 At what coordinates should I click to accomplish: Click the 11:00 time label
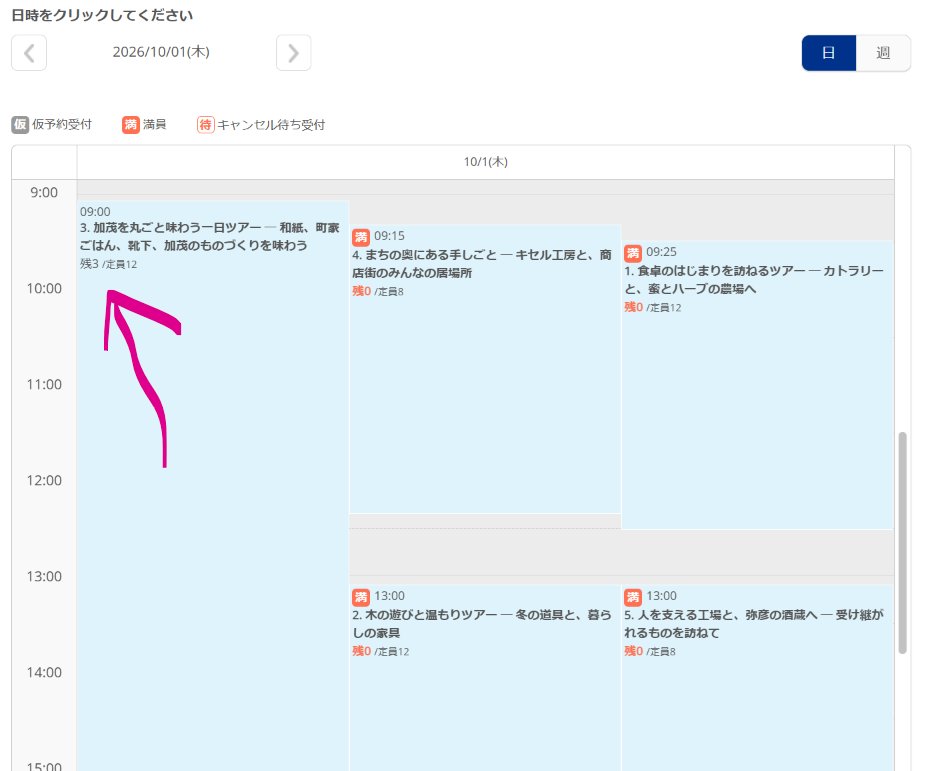tap(44, 385)
